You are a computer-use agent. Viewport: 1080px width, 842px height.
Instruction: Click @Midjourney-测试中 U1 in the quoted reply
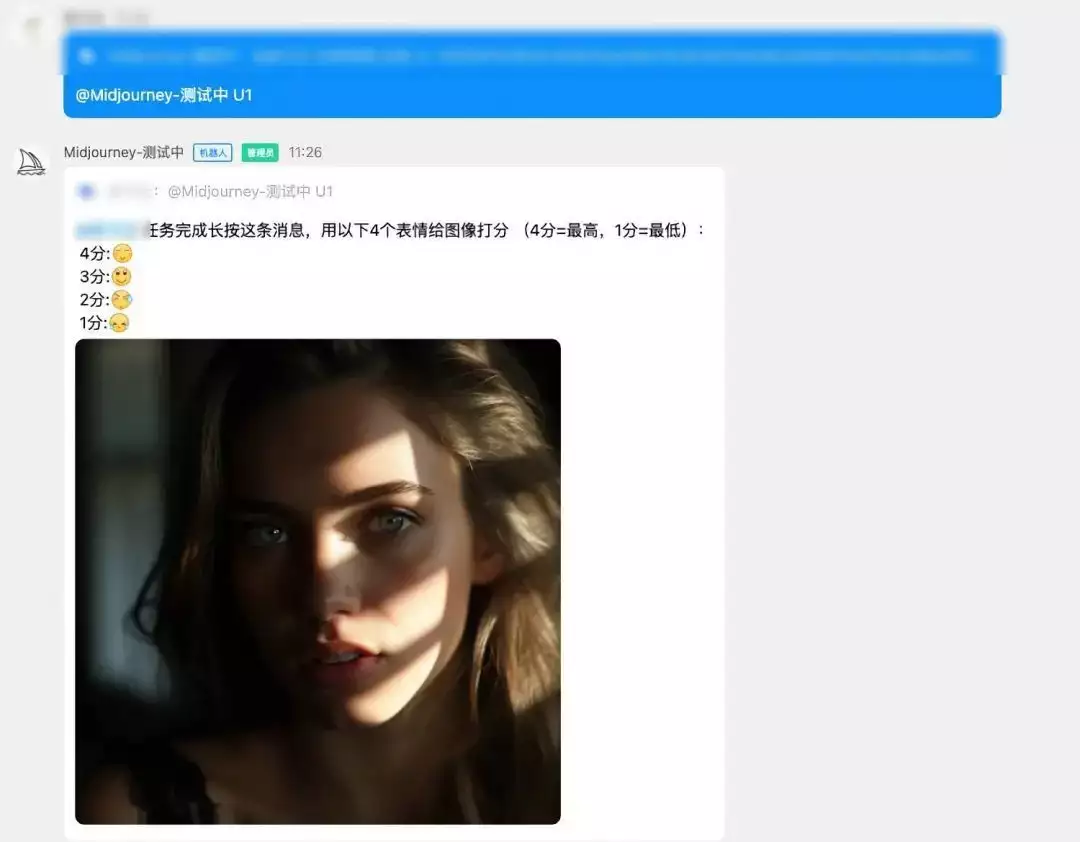click(x=250, y=191)
